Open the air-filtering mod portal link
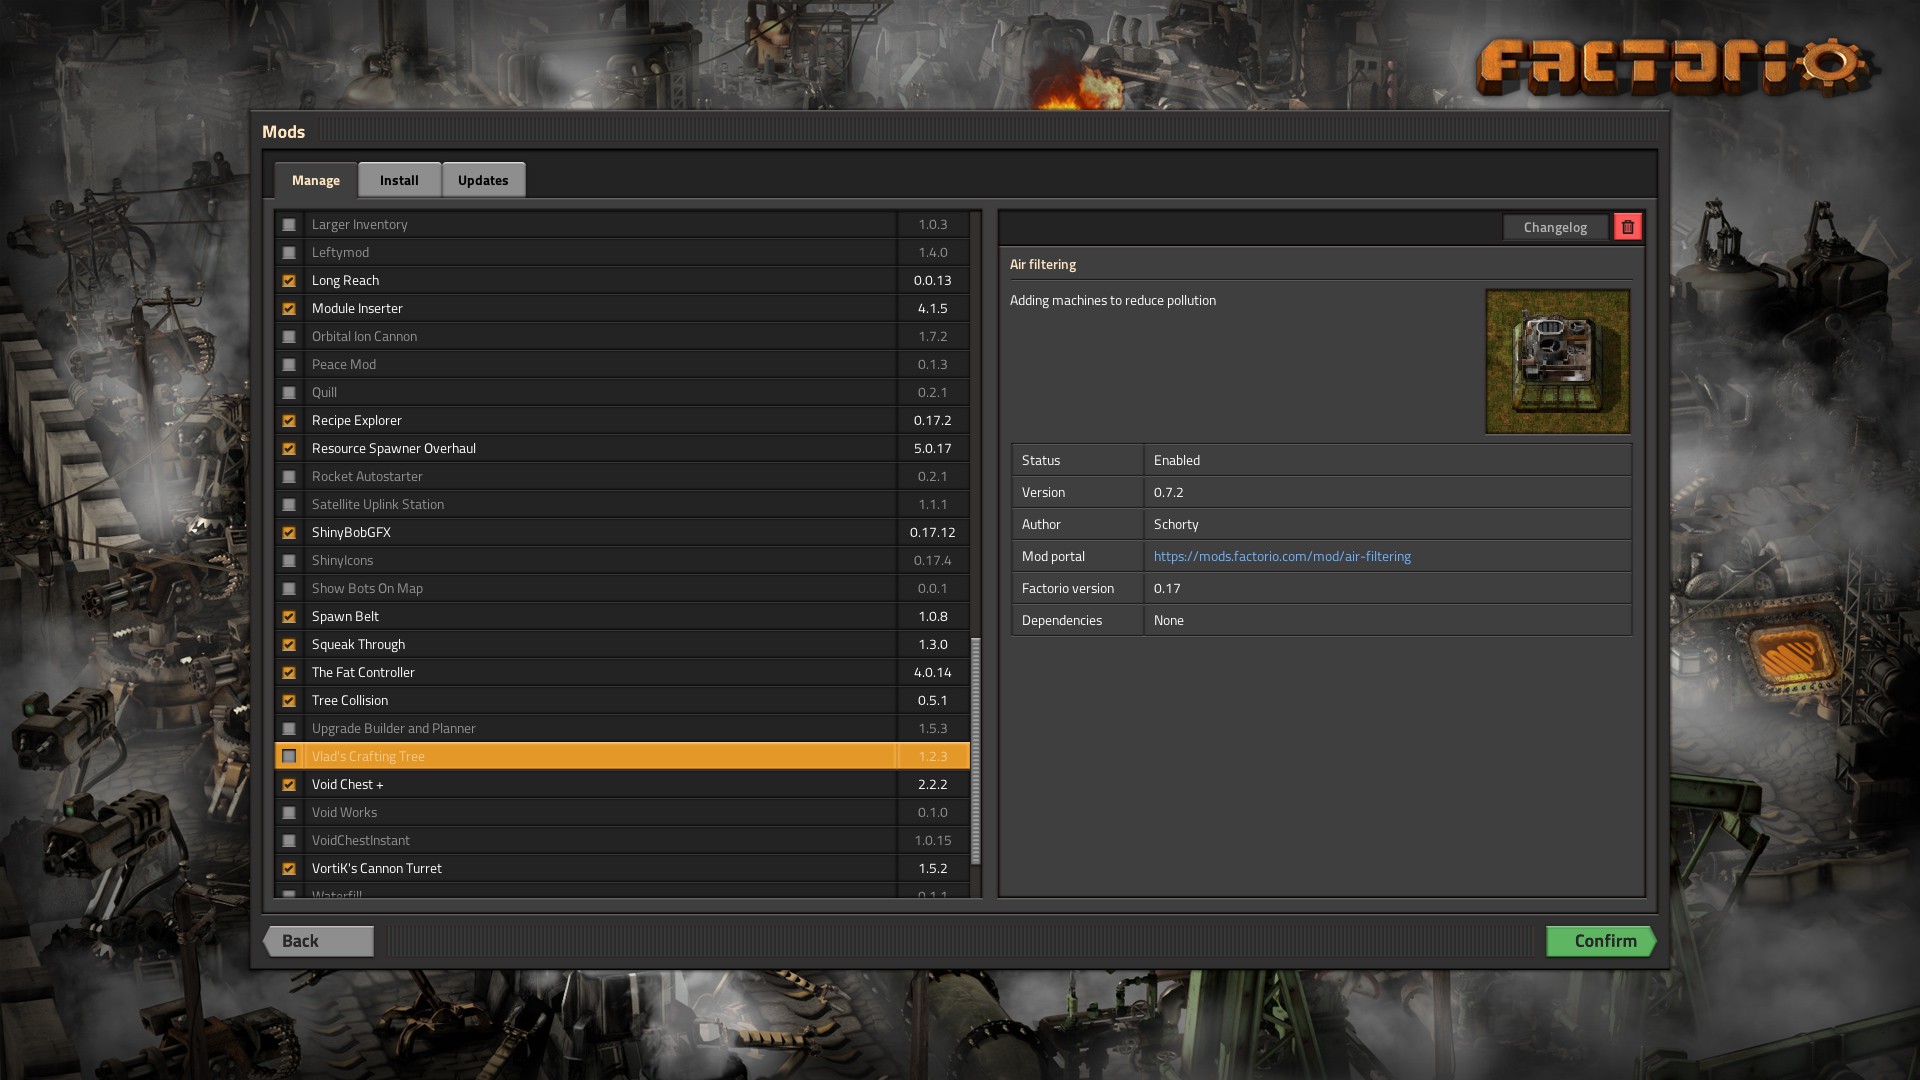 tap(1282, 556)
